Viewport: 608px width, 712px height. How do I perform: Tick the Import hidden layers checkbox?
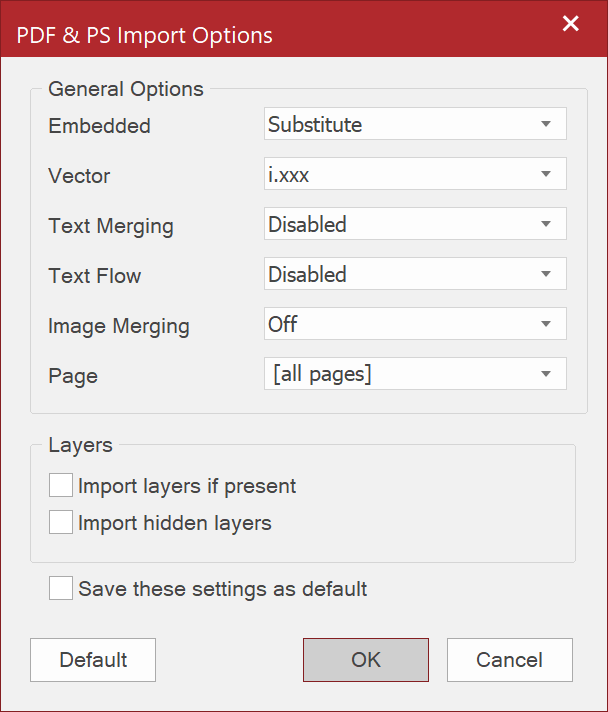[62, 522]
